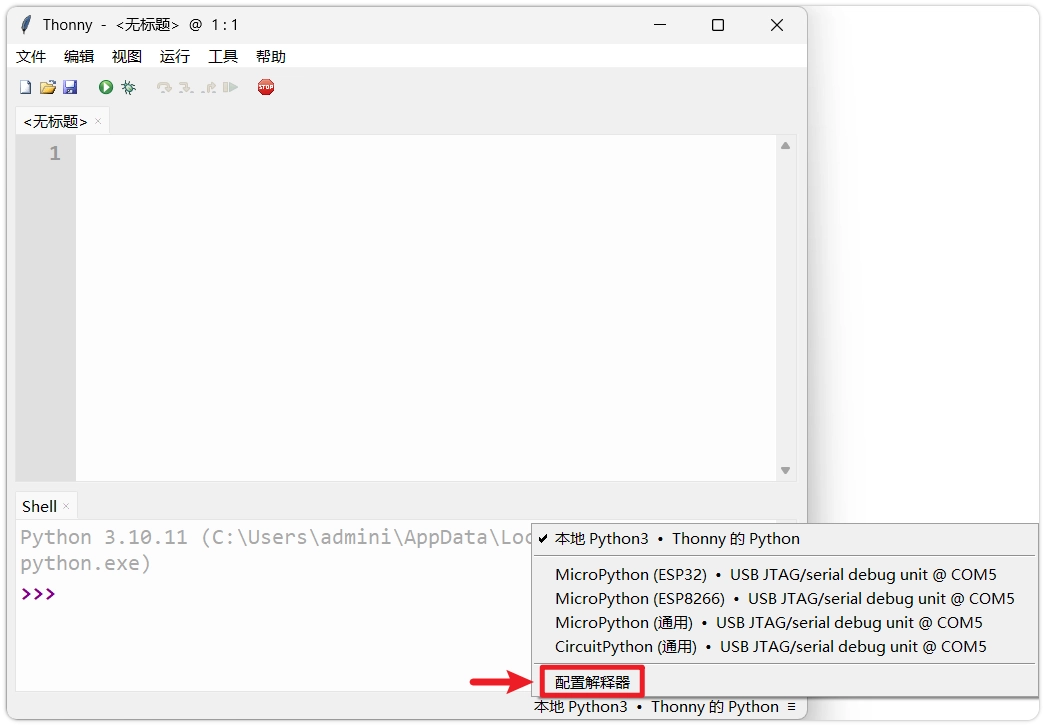The height and width of the screenshot is (726, 1045).
Task: Open a file with the folder icon
Action: click(47, 88)
